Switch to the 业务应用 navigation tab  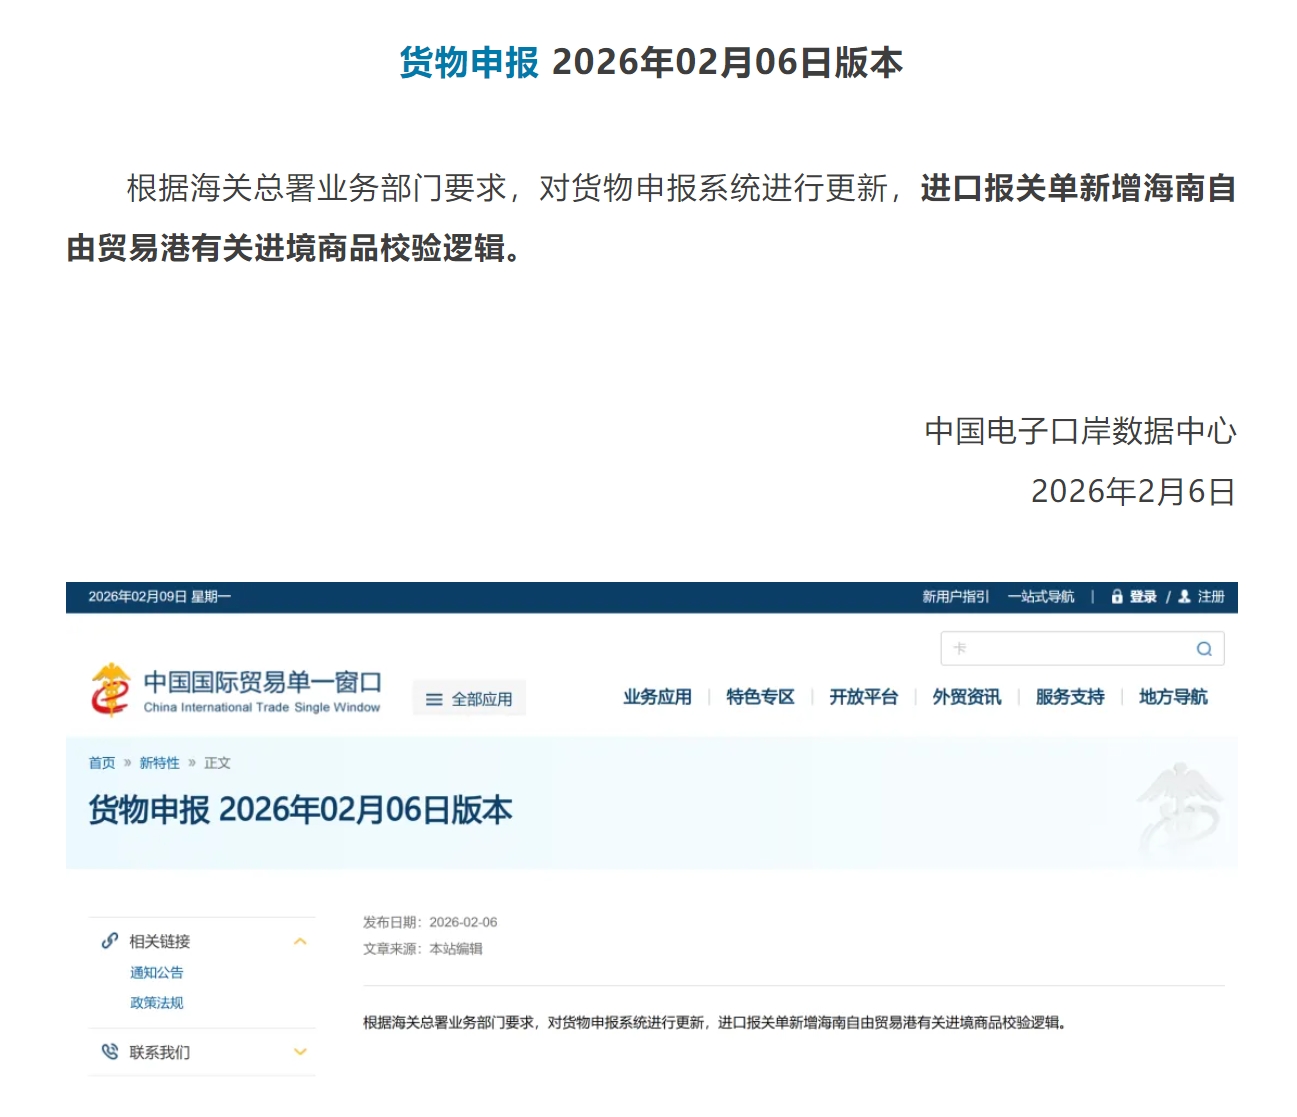click(658, 697)
